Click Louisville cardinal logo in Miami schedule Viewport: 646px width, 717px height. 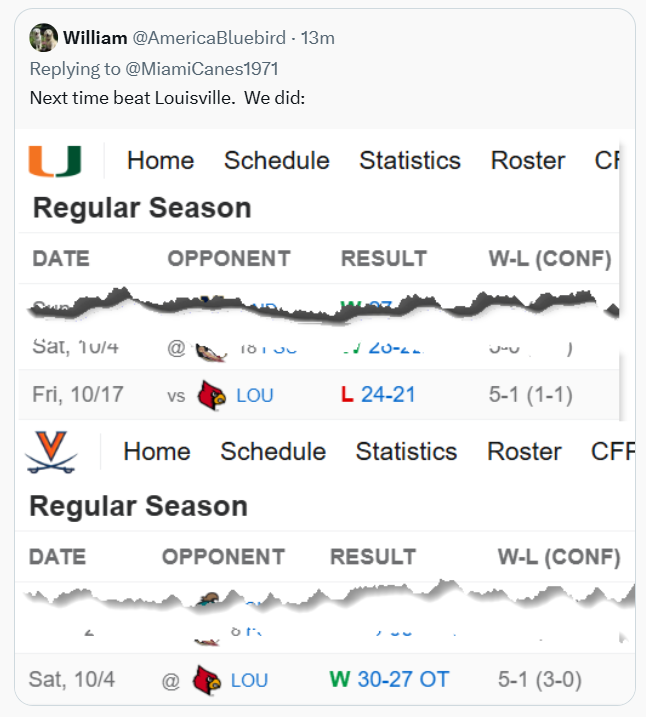pyautogui.click(x=210, y=394)
